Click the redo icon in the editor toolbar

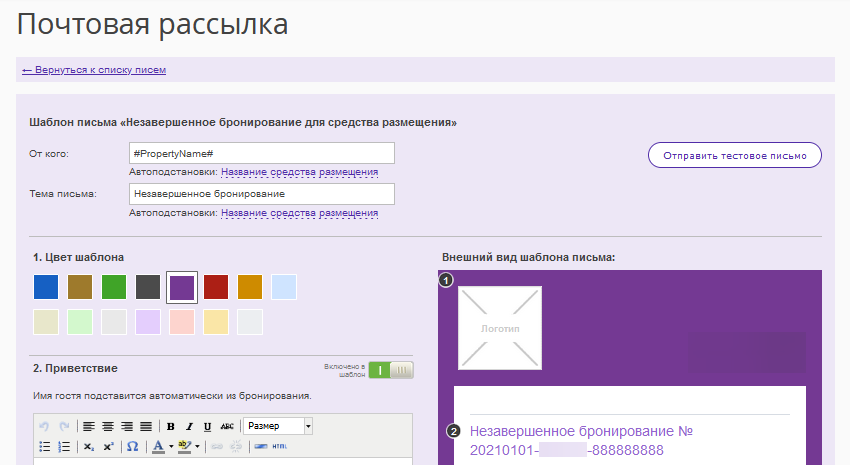(x=64, y=427)
